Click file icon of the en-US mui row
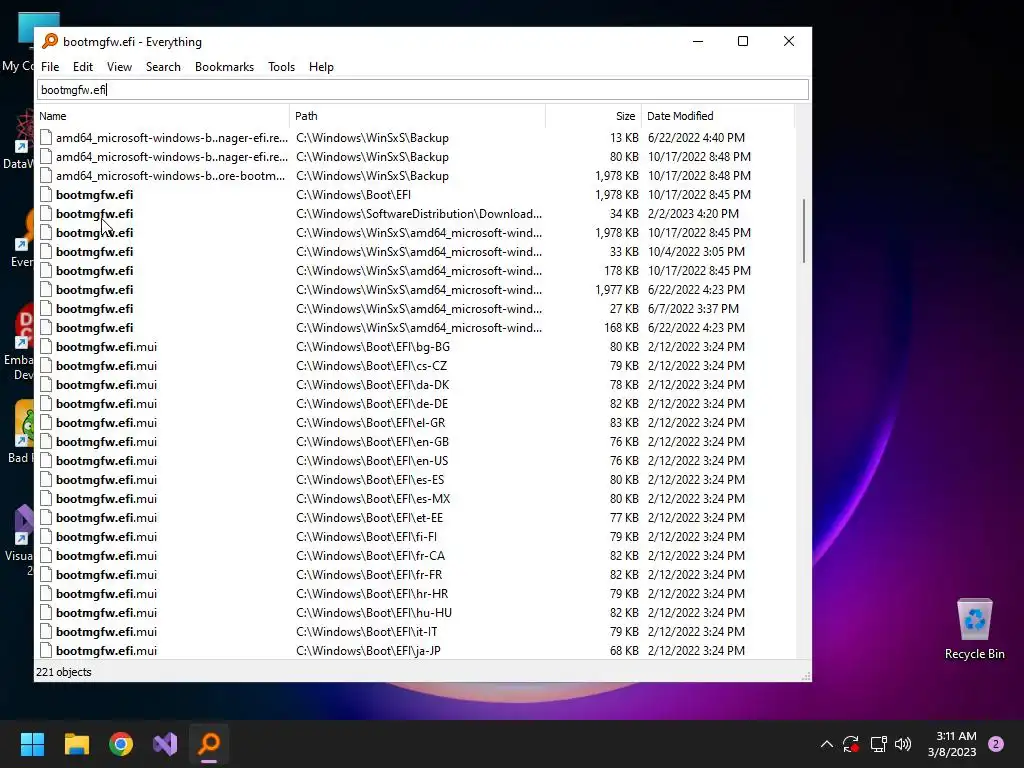The image size is (1024, 768). point(46,460)
